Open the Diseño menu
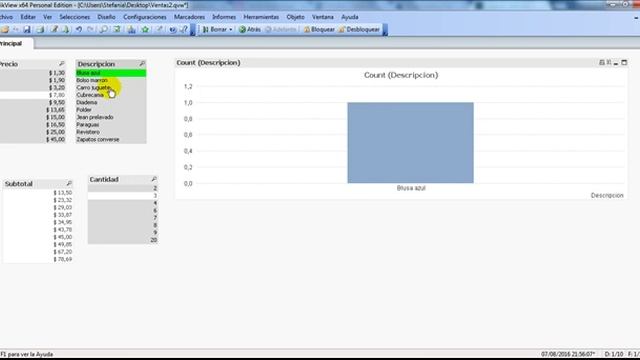Viewport: 640px width, 360px height. pyautogui.click(x=107, y=17)
